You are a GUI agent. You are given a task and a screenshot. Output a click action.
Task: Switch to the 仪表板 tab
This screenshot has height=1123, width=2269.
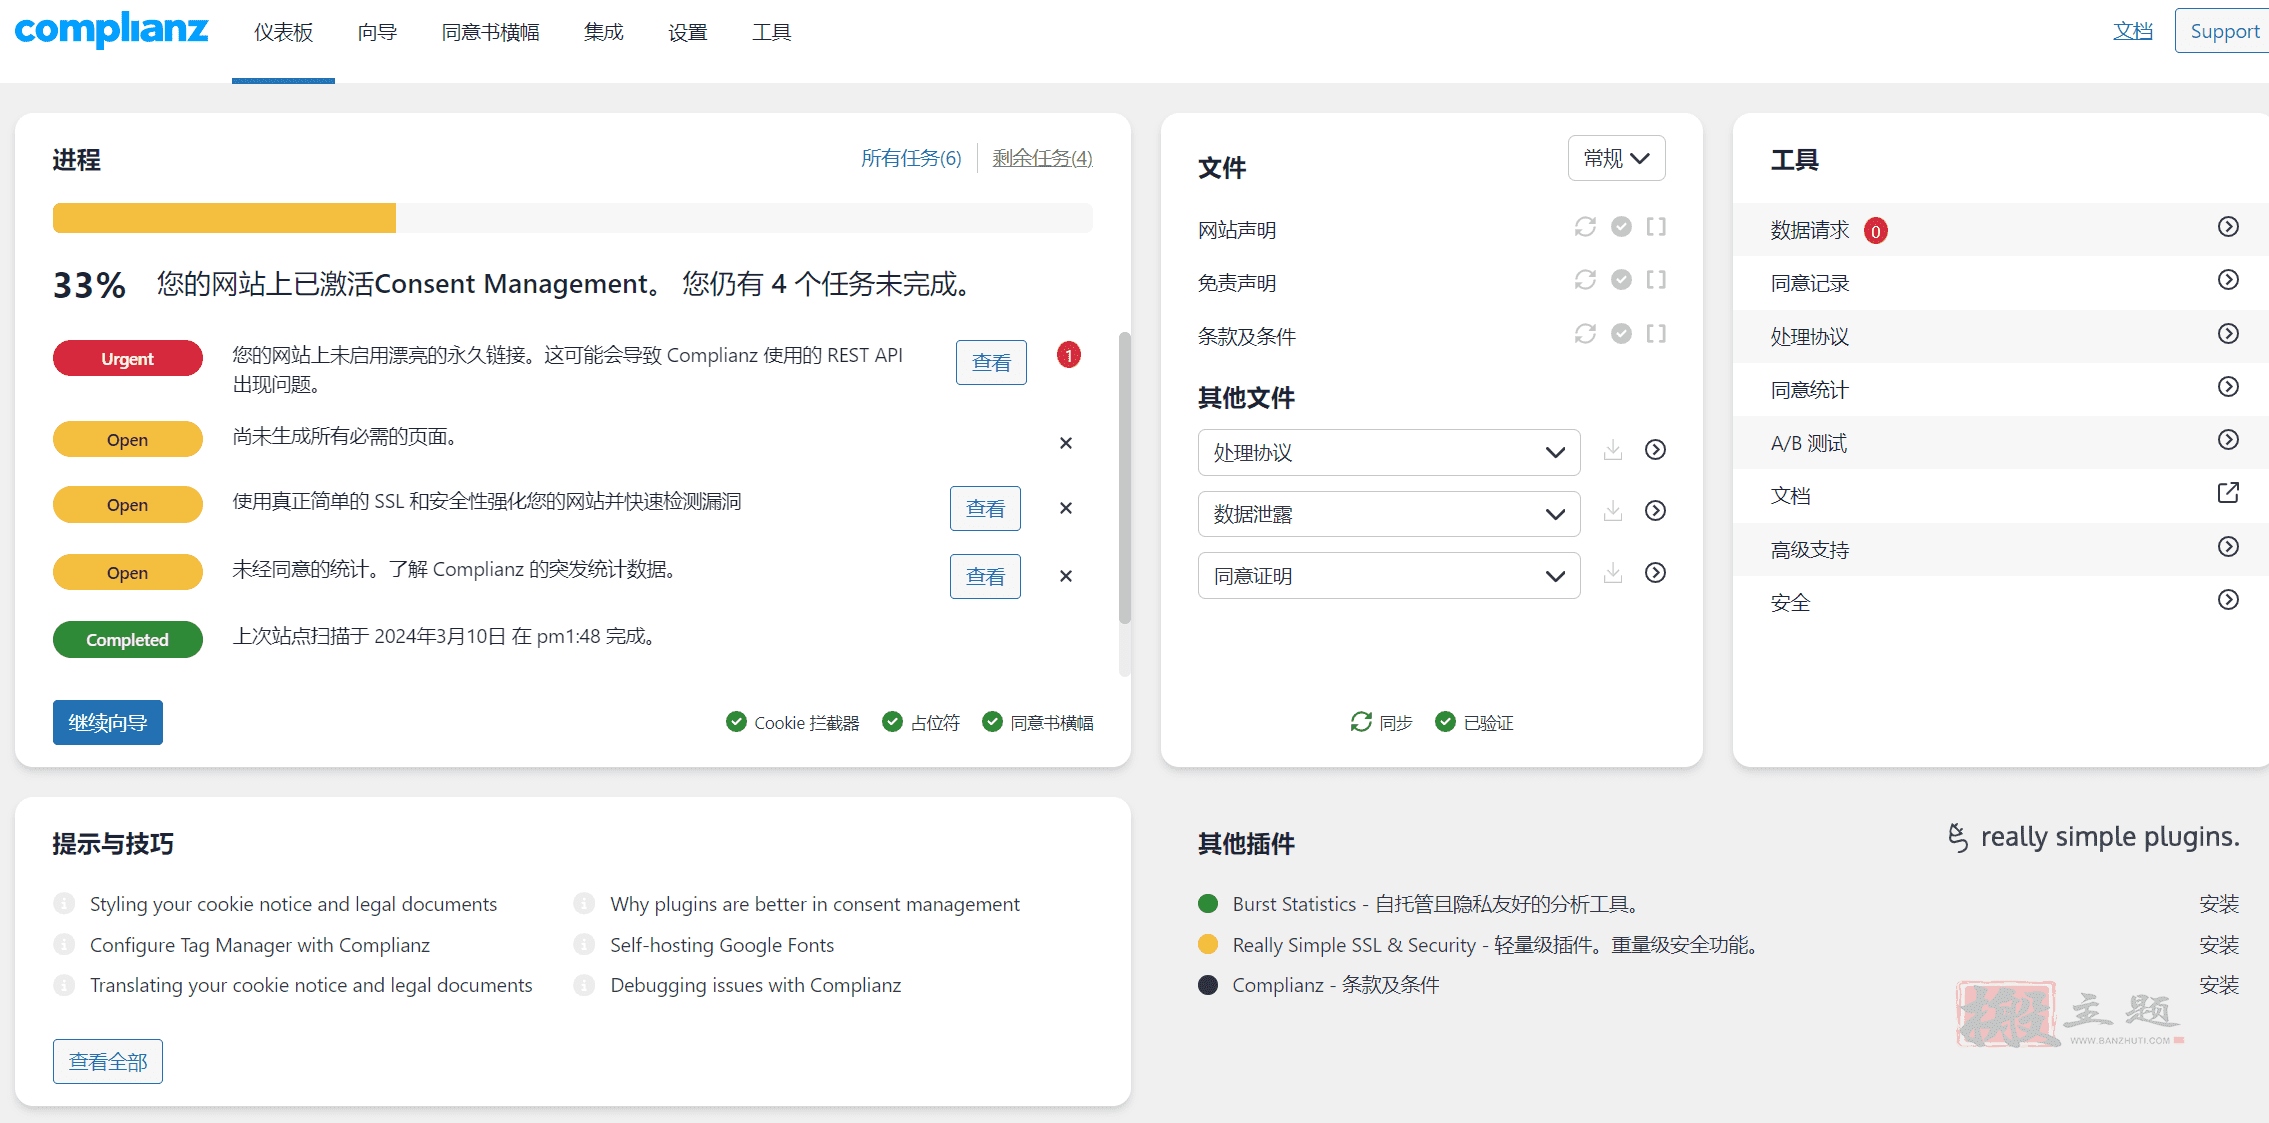click(283, 33)
